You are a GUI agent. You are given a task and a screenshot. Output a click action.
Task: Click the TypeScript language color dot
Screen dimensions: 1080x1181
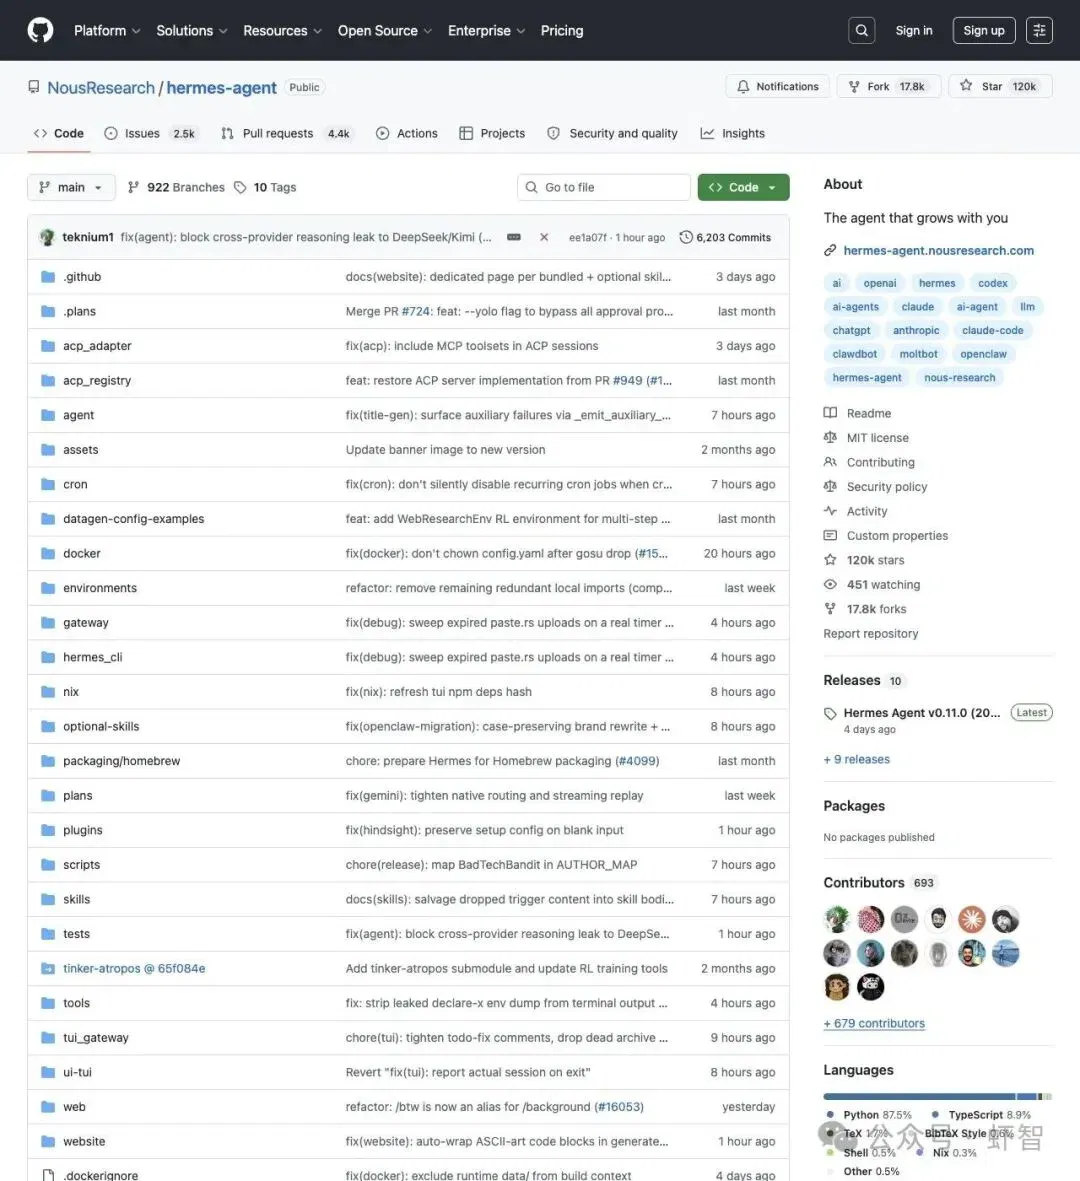[x=935, y=1115]
